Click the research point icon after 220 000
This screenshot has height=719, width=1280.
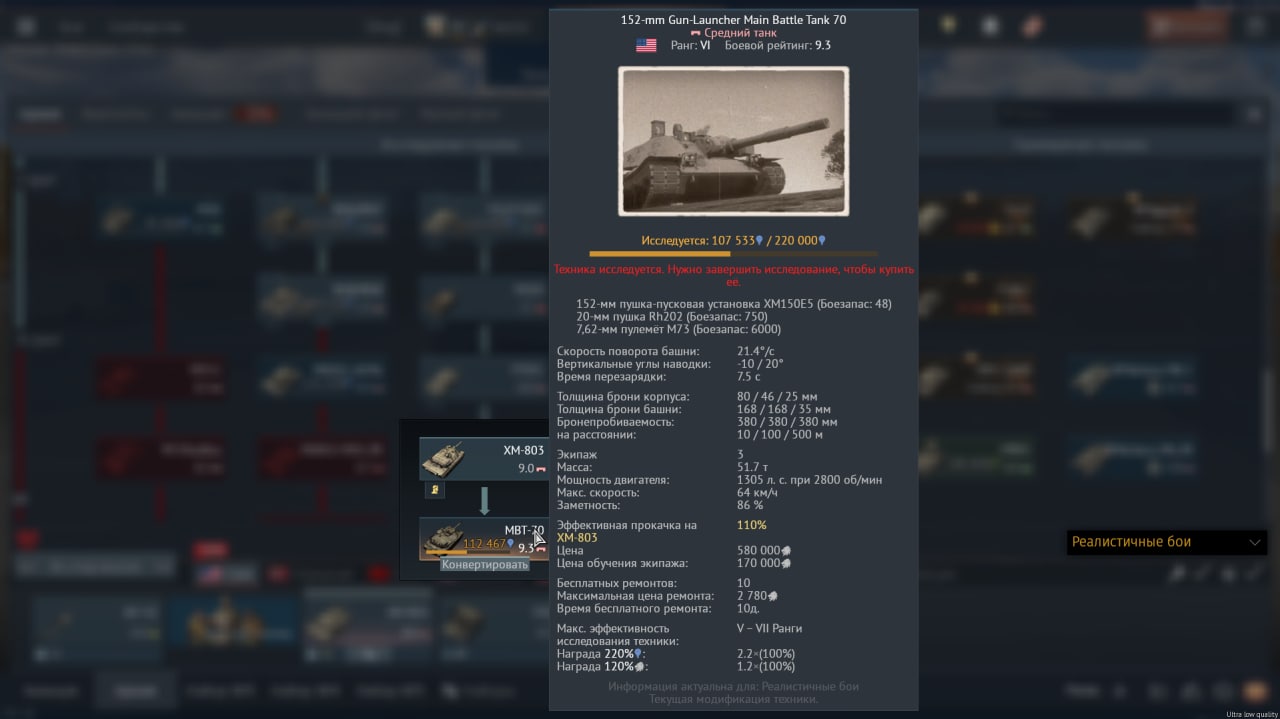[x=822, y=241]
